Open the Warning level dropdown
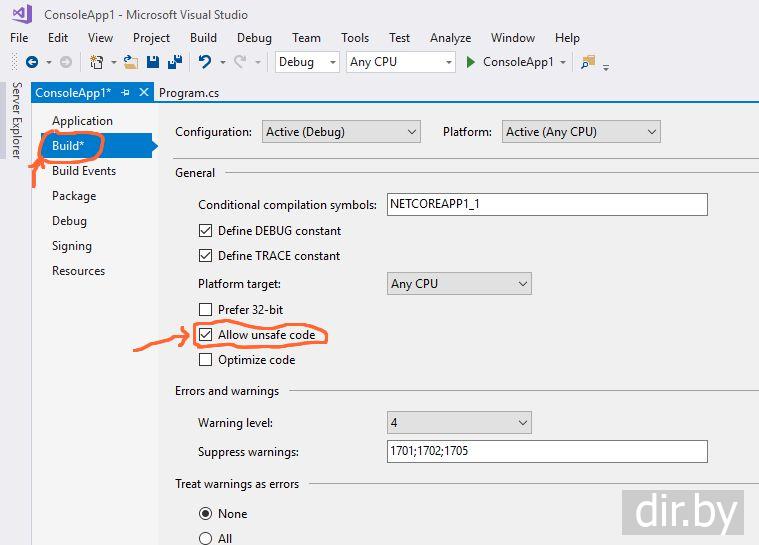This screenshot has height=545, width=759. (x=459, y=423)
